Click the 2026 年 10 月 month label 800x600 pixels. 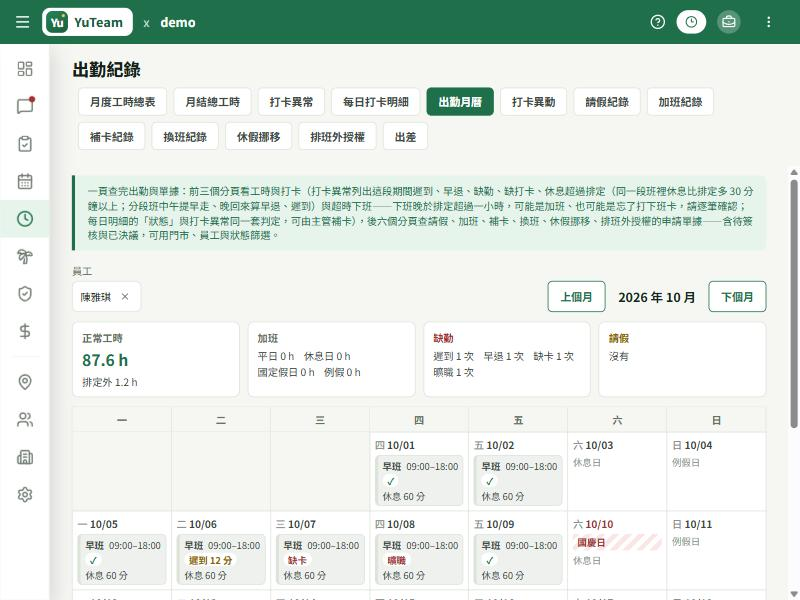pos(657,297)
